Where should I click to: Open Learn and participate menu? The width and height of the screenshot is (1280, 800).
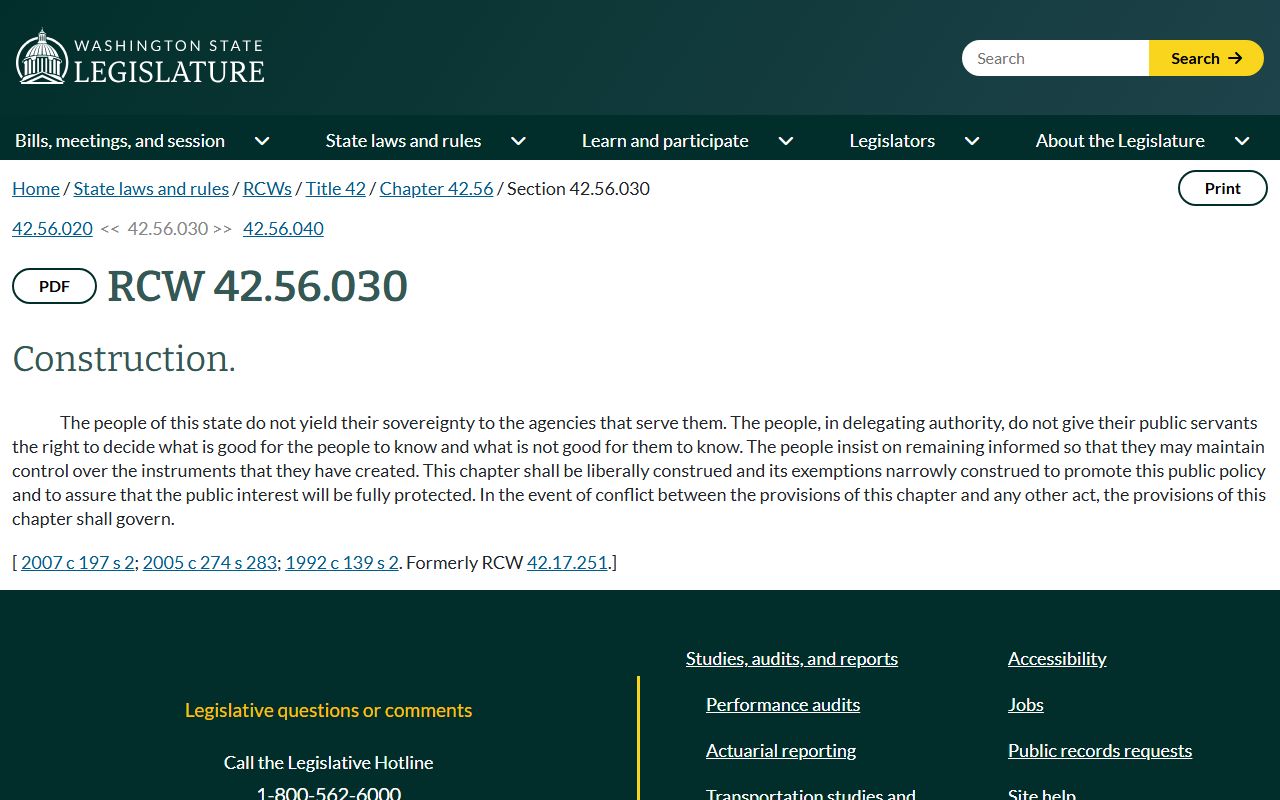[x=665, y=141]
